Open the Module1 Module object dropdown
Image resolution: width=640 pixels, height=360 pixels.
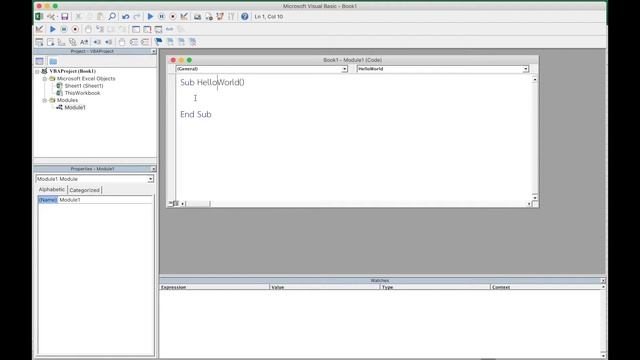(x=150, y=179)
